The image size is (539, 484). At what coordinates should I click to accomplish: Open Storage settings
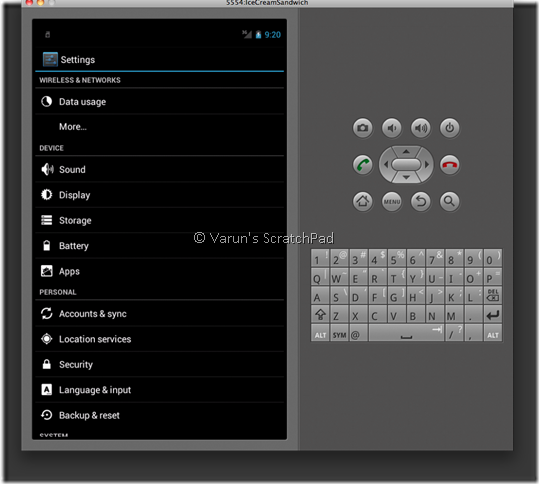pyautogui.click(x=160, y=220)
